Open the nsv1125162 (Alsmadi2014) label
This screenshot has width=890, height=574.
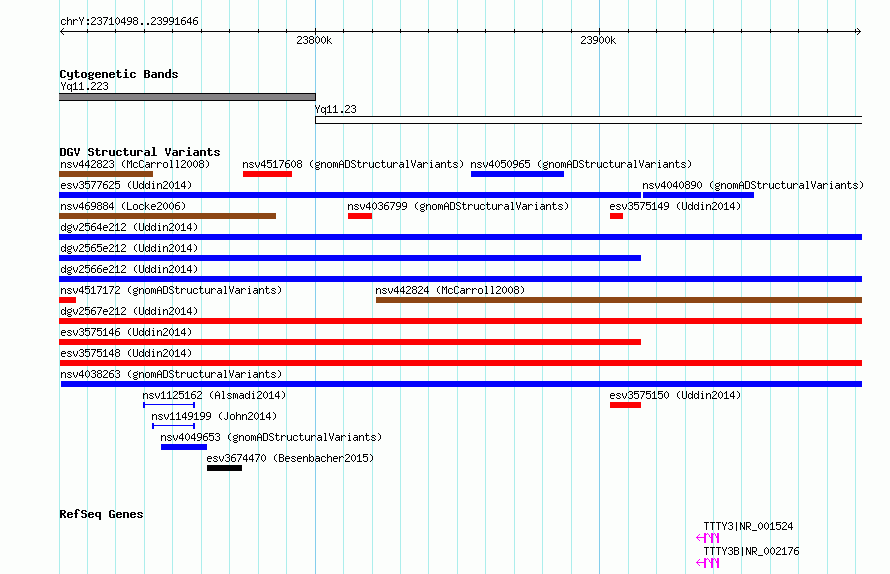[x=214, y=395]
